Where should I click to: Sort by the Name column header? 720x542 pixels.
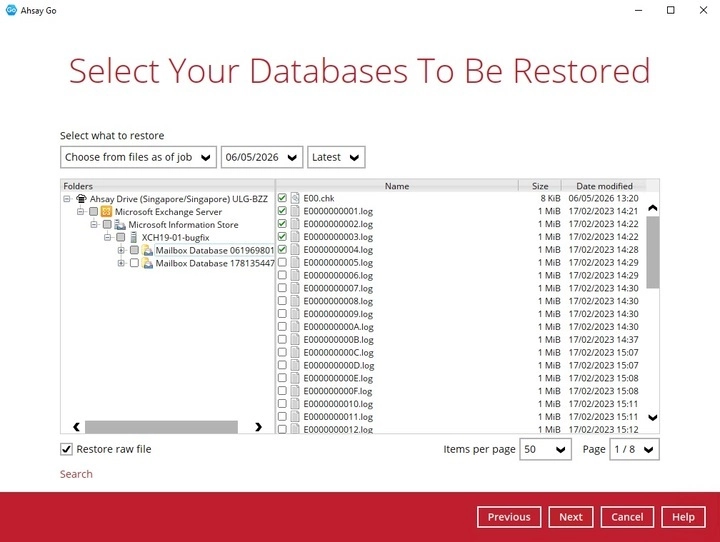pos(397,186)
